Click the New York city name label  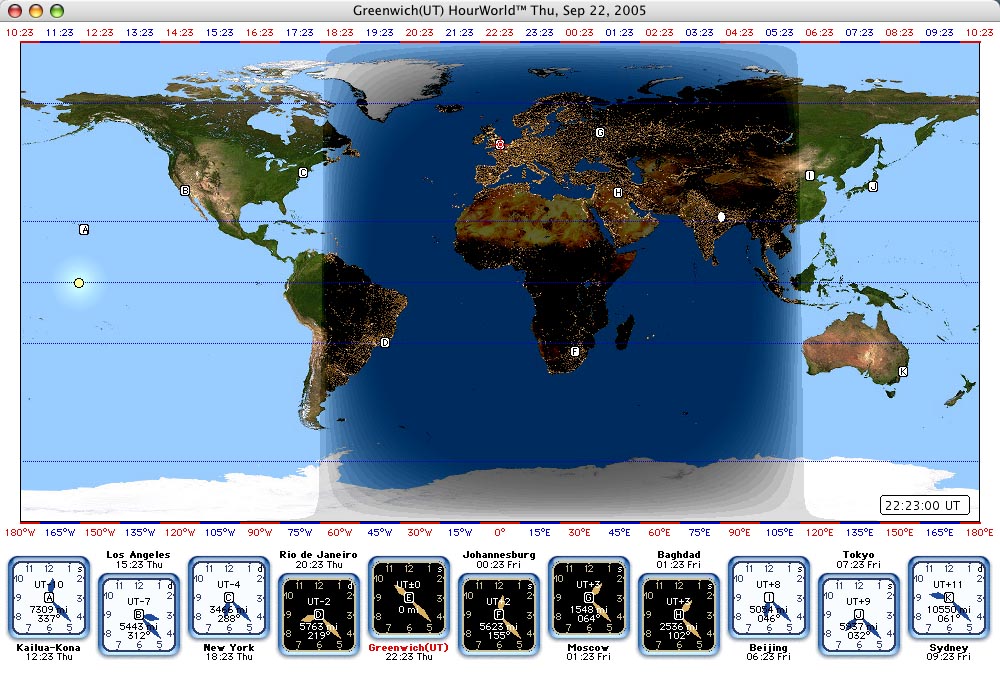pos(228,647)
